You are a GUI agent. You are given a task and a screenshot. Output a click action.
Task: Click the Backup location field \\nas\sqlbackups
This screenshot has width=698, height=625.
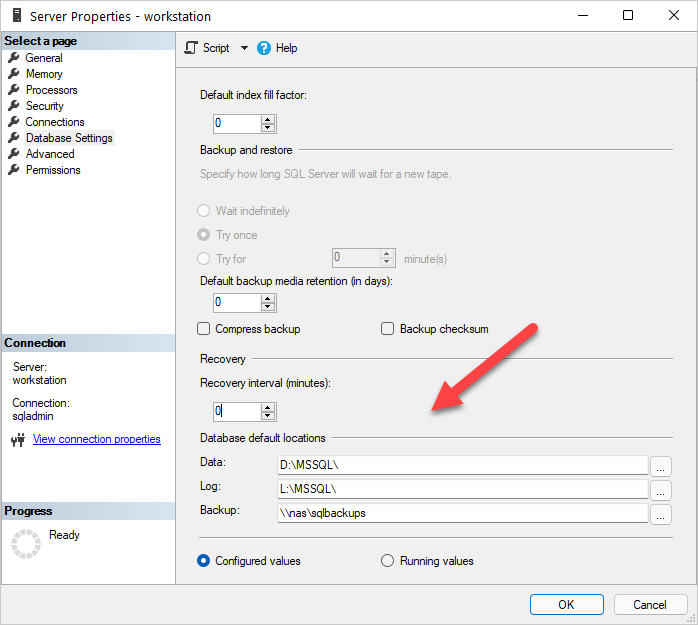click(x=463, y=513)
